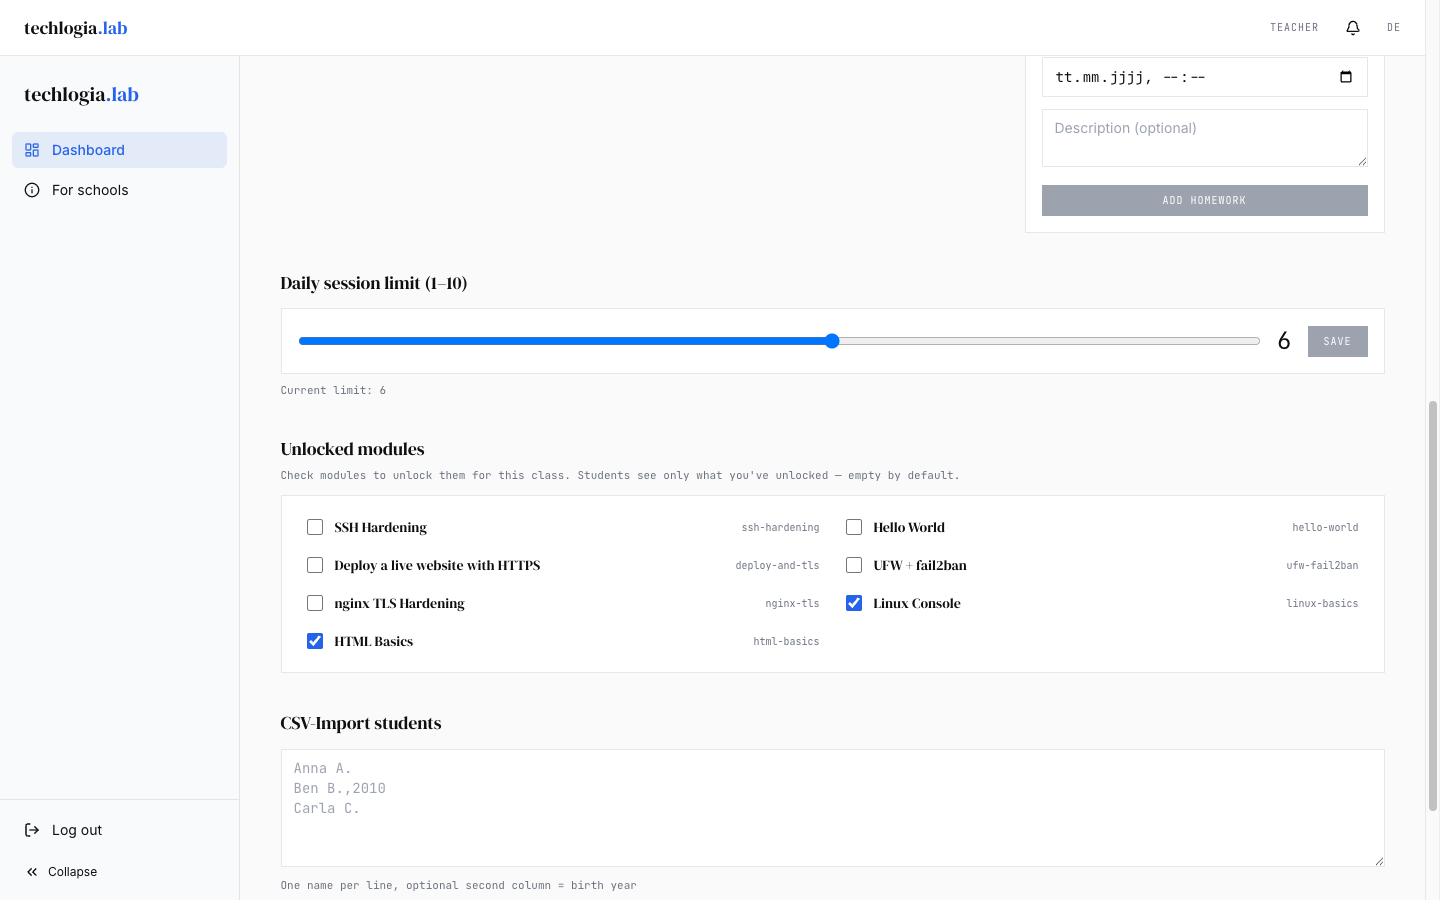Click the ufw-fail2ban slug text
Screen dimensions: 1440x900
tap(1322, 565)
